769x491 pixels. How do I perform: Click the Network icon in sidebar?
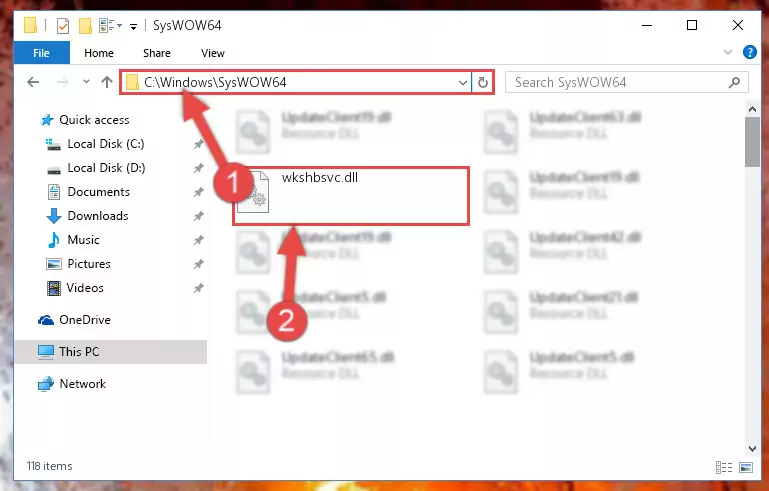[46, 384]
